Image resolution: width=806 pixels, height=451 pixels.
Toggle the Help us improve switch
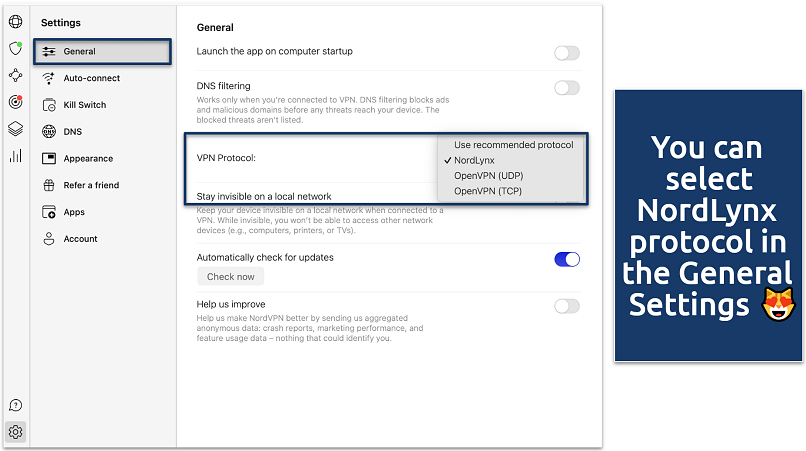(566, 306)
